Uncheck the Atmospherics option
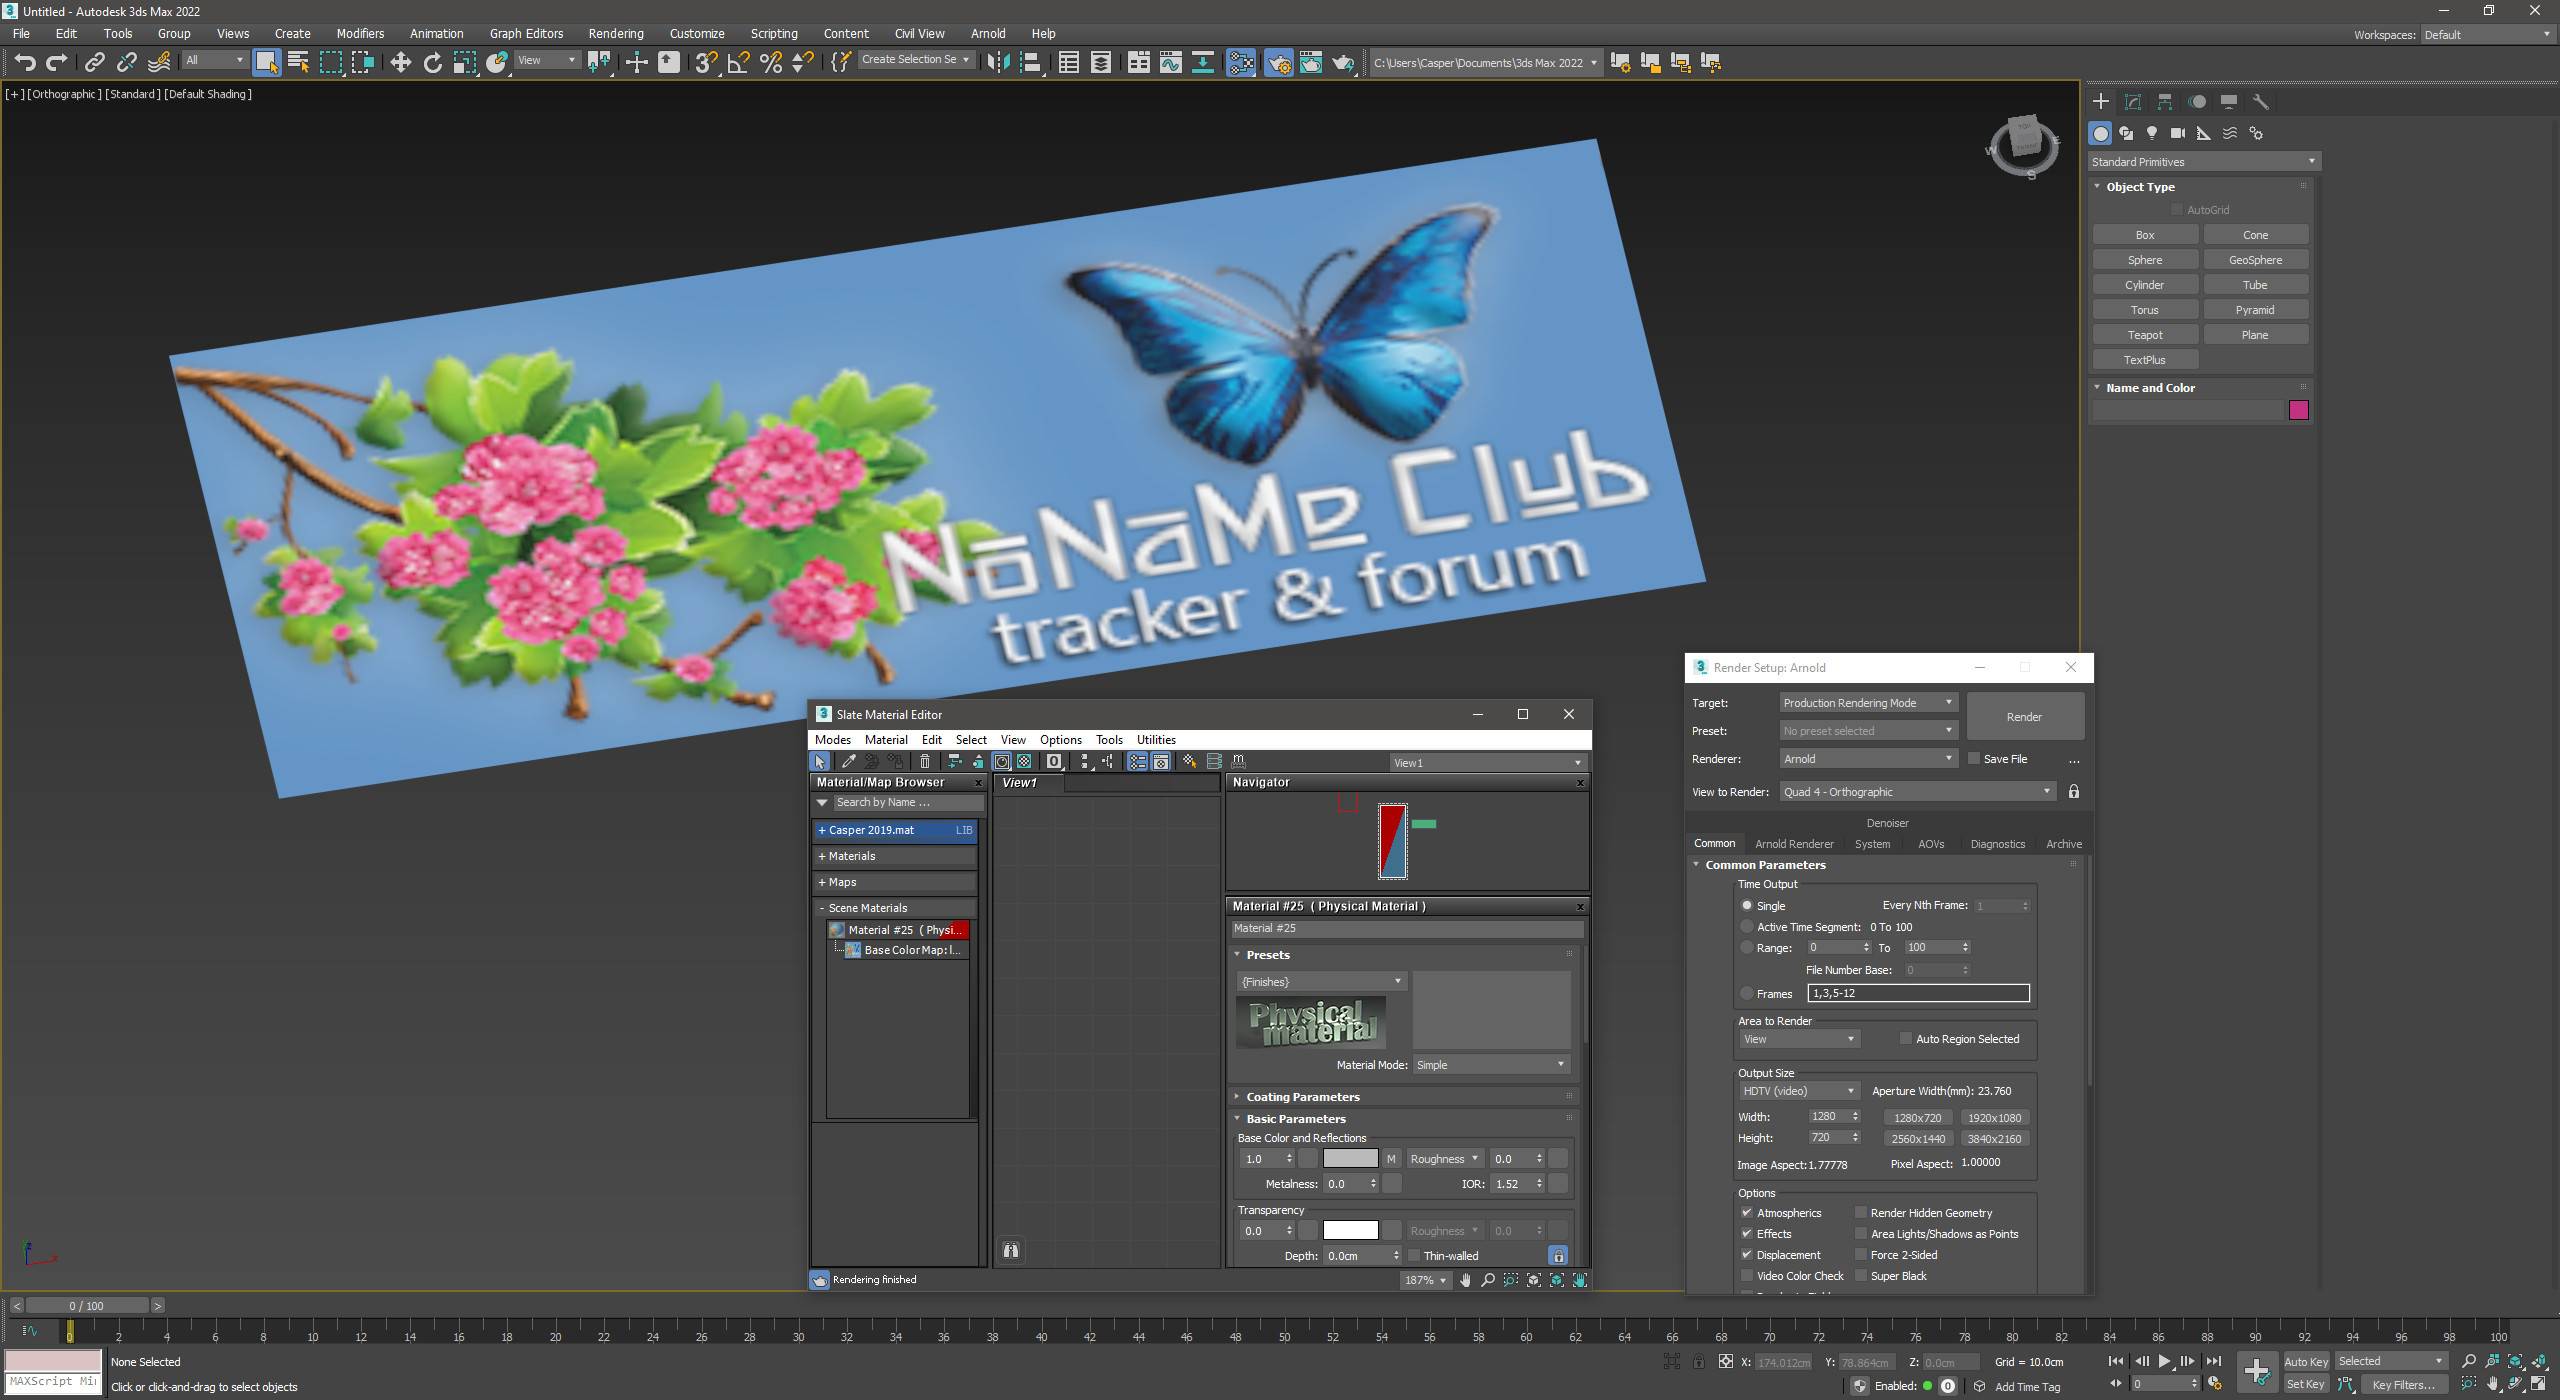The height and width of the screenshot is (1400, 2560). click(x=1747, y=1213)
